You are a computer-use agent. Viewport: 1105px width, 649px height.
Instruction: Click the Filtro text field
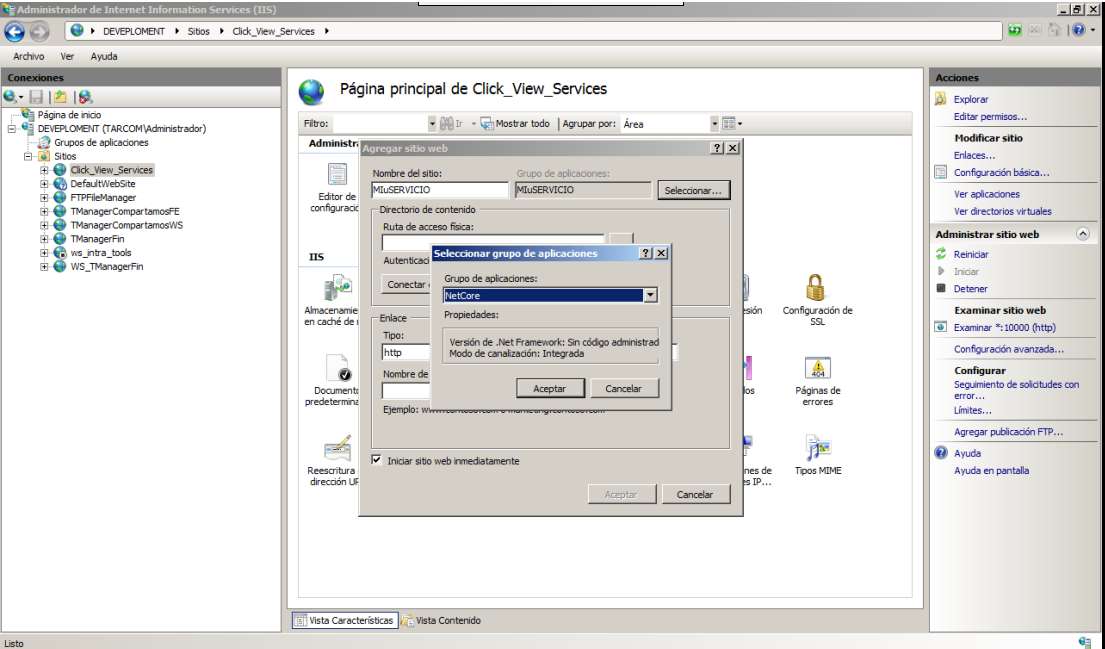coord(381,123)
